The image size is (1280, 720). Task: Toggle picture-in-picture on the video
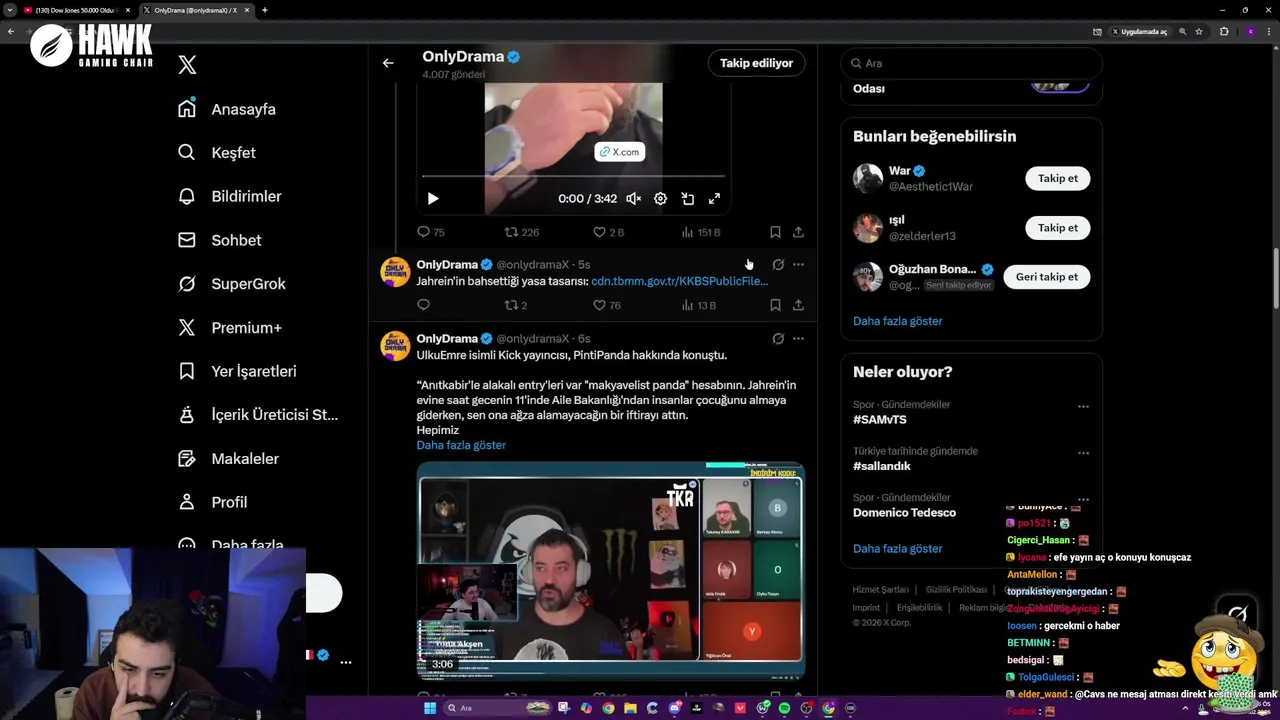[688, 199]
